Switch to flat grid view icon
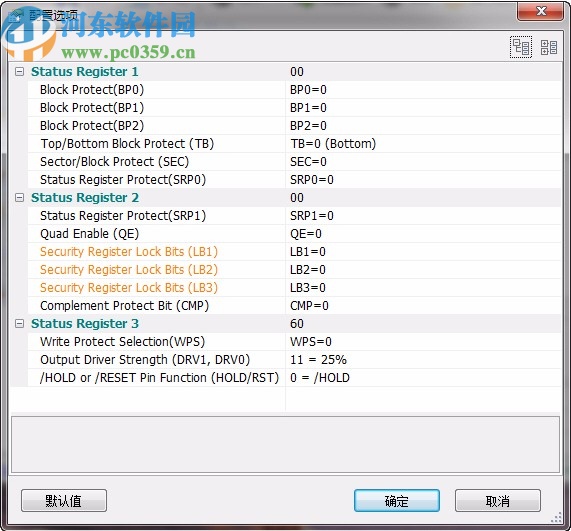This screenshot has height=531, width=571. [549, 47]
